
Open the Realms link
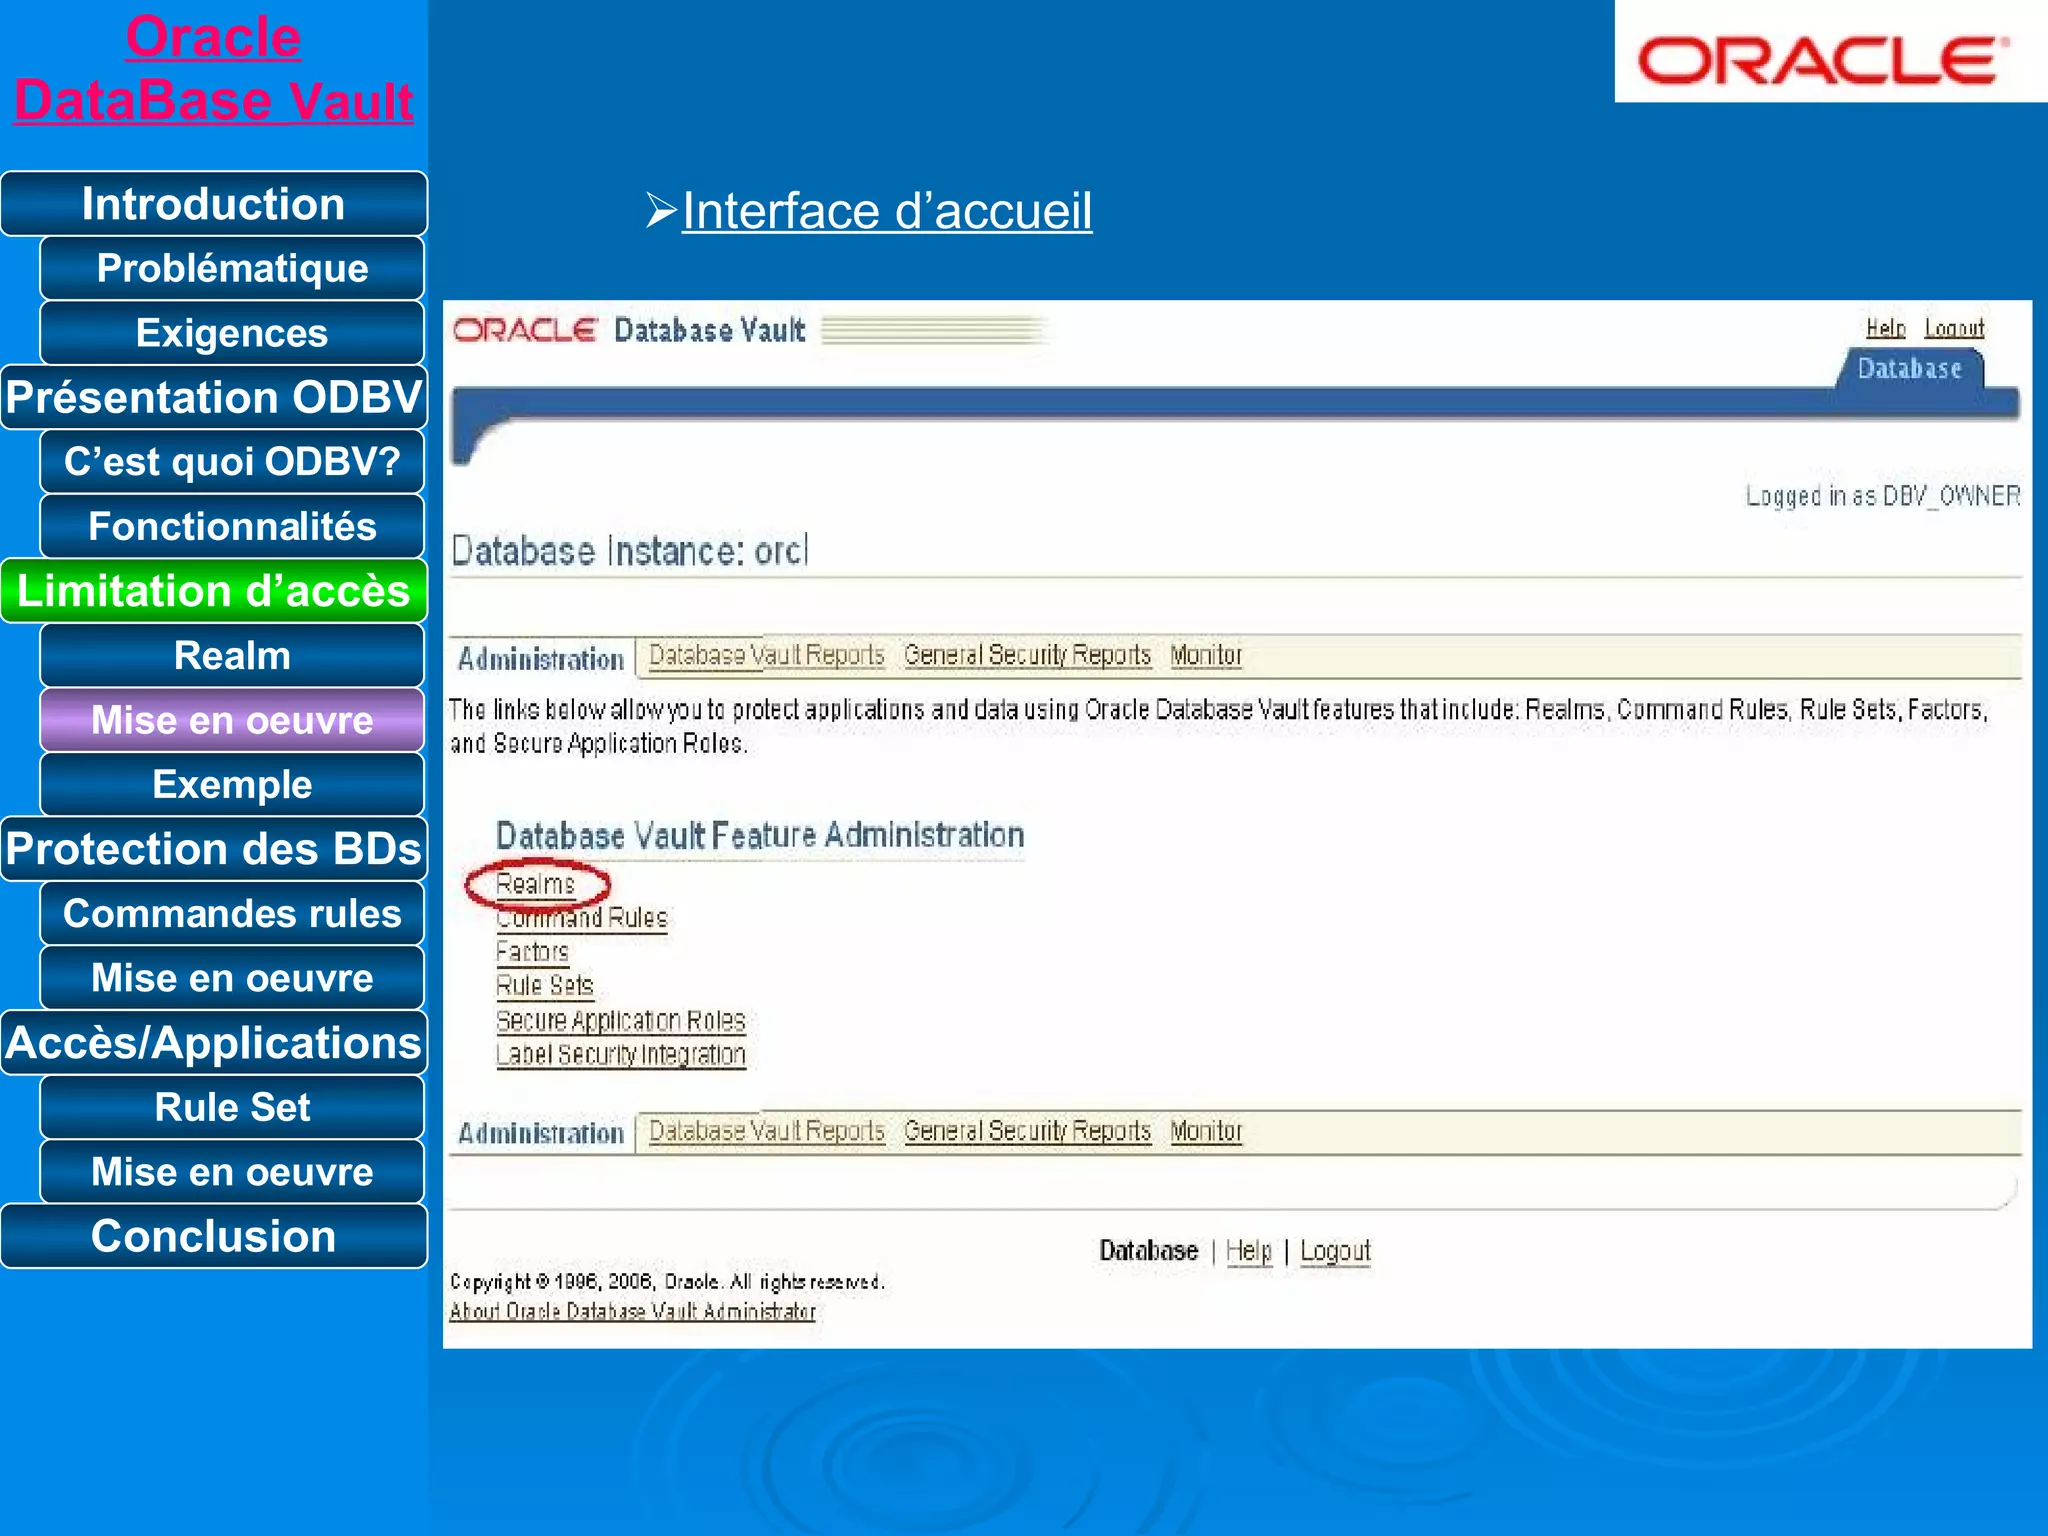tap(536, 885)
